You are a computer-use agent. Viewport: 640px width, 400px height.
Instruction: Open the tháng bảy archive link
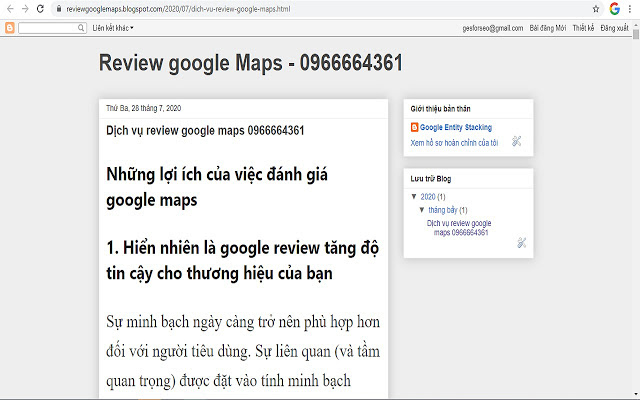pyautogui.click(x=443, y=210)
